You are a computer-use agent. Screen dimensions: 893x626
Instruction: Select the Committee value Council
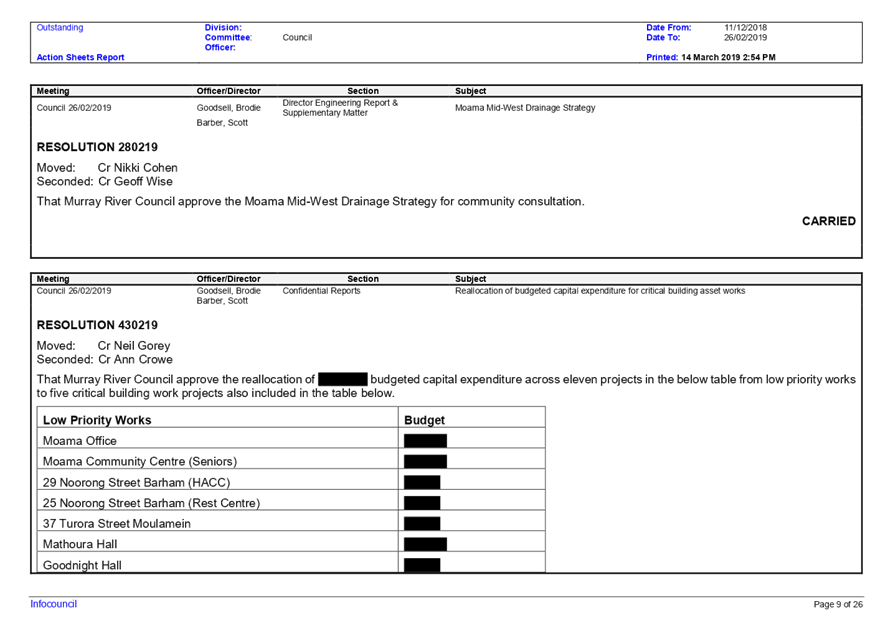(297, 38)
